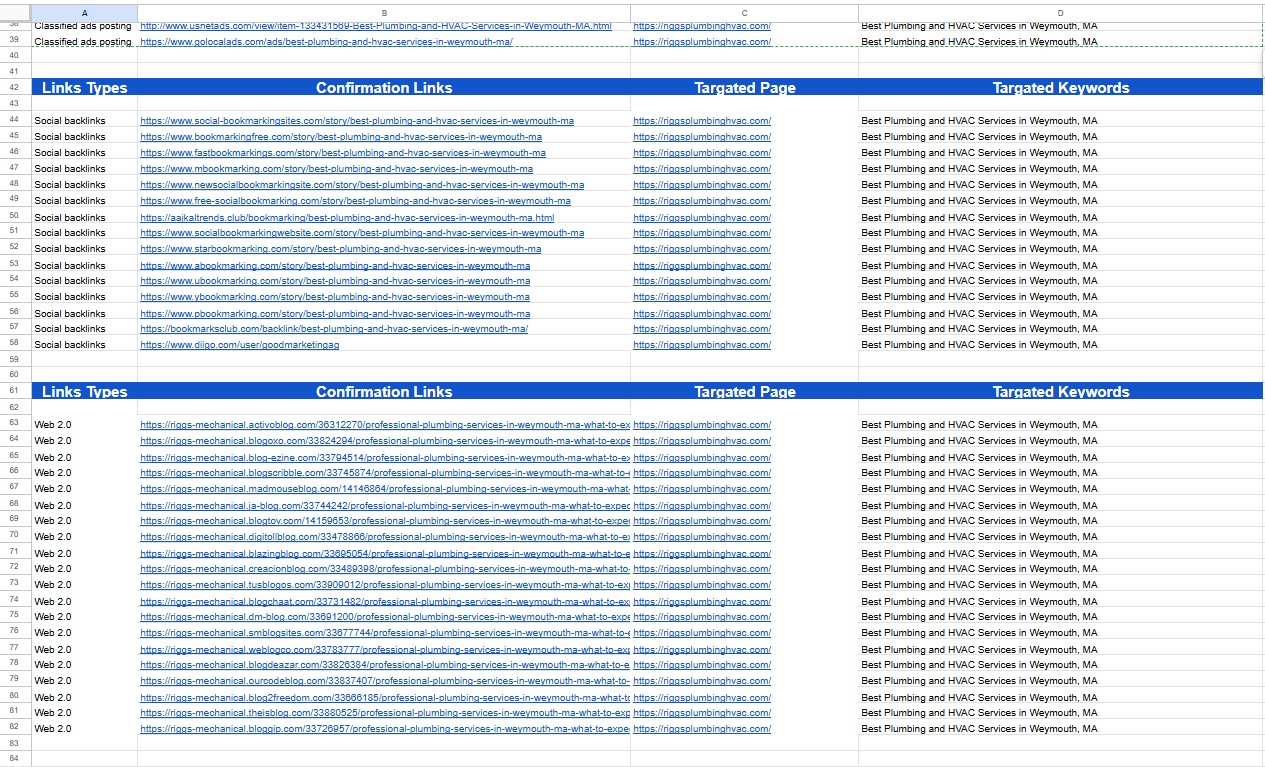The image size is (1265, 767).
Task: Open the diigo.com goodmarketingag link
Action: click(x=240, y=345)
